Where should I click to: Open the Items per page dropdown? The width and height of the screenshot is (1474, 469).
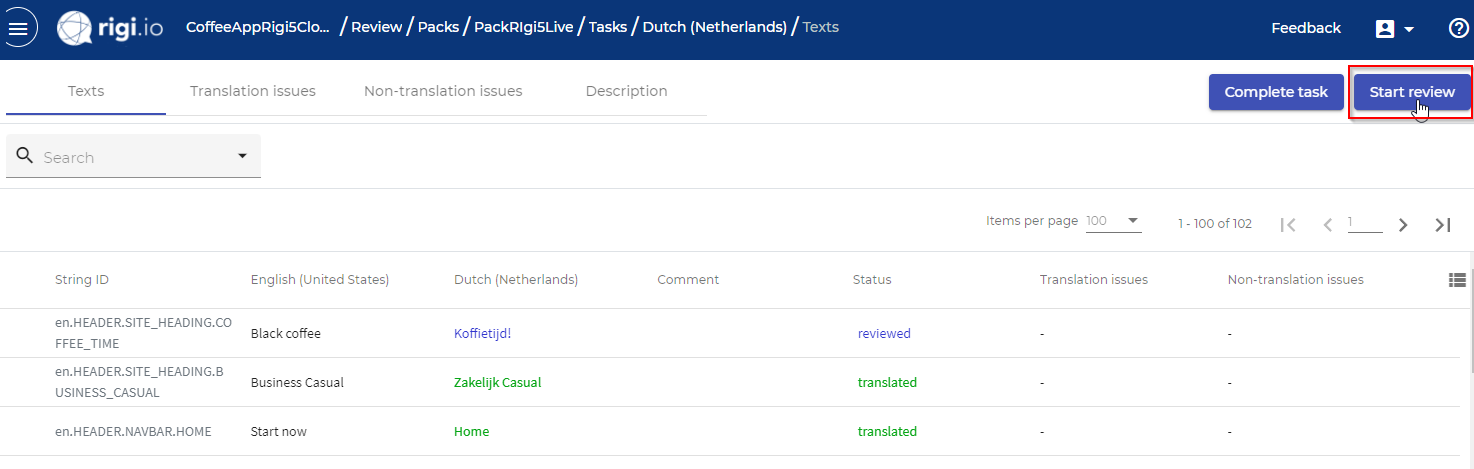click(1113, 221)
